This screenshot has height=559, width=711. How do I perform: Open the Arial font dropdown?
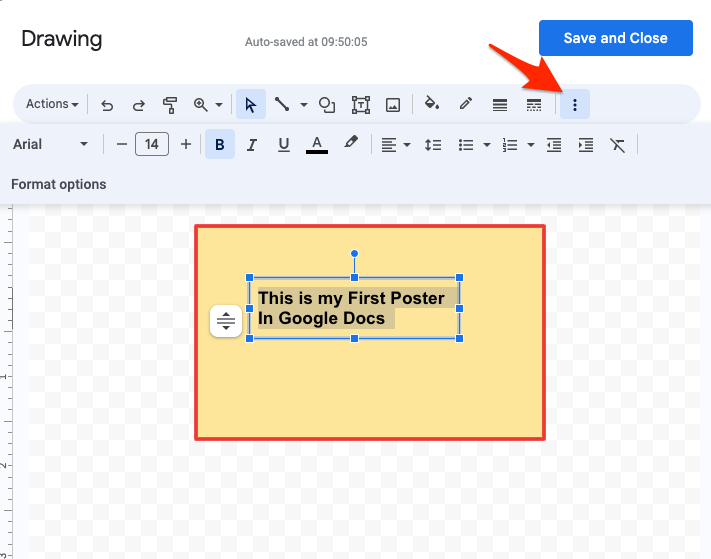point(50,144)
